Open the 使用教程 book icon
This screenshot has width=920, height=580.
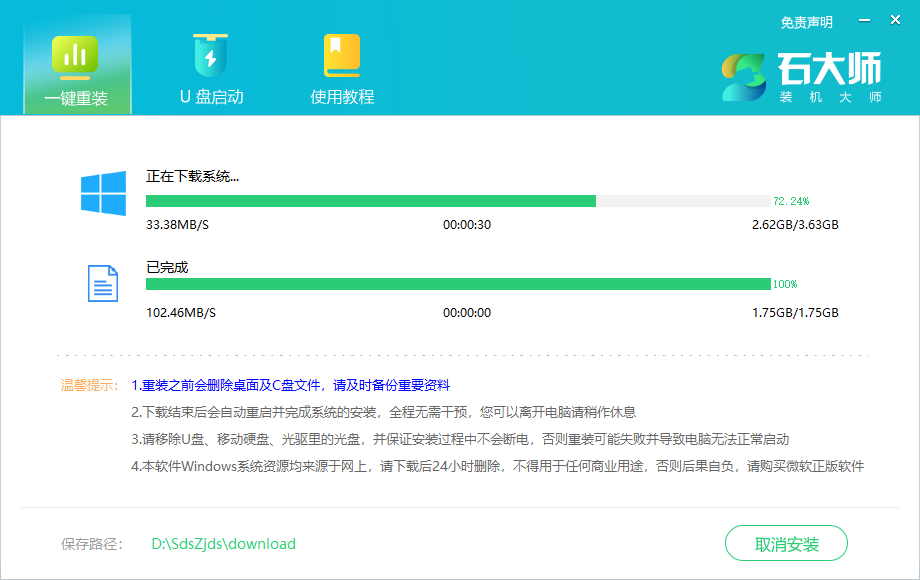(343, 55)
